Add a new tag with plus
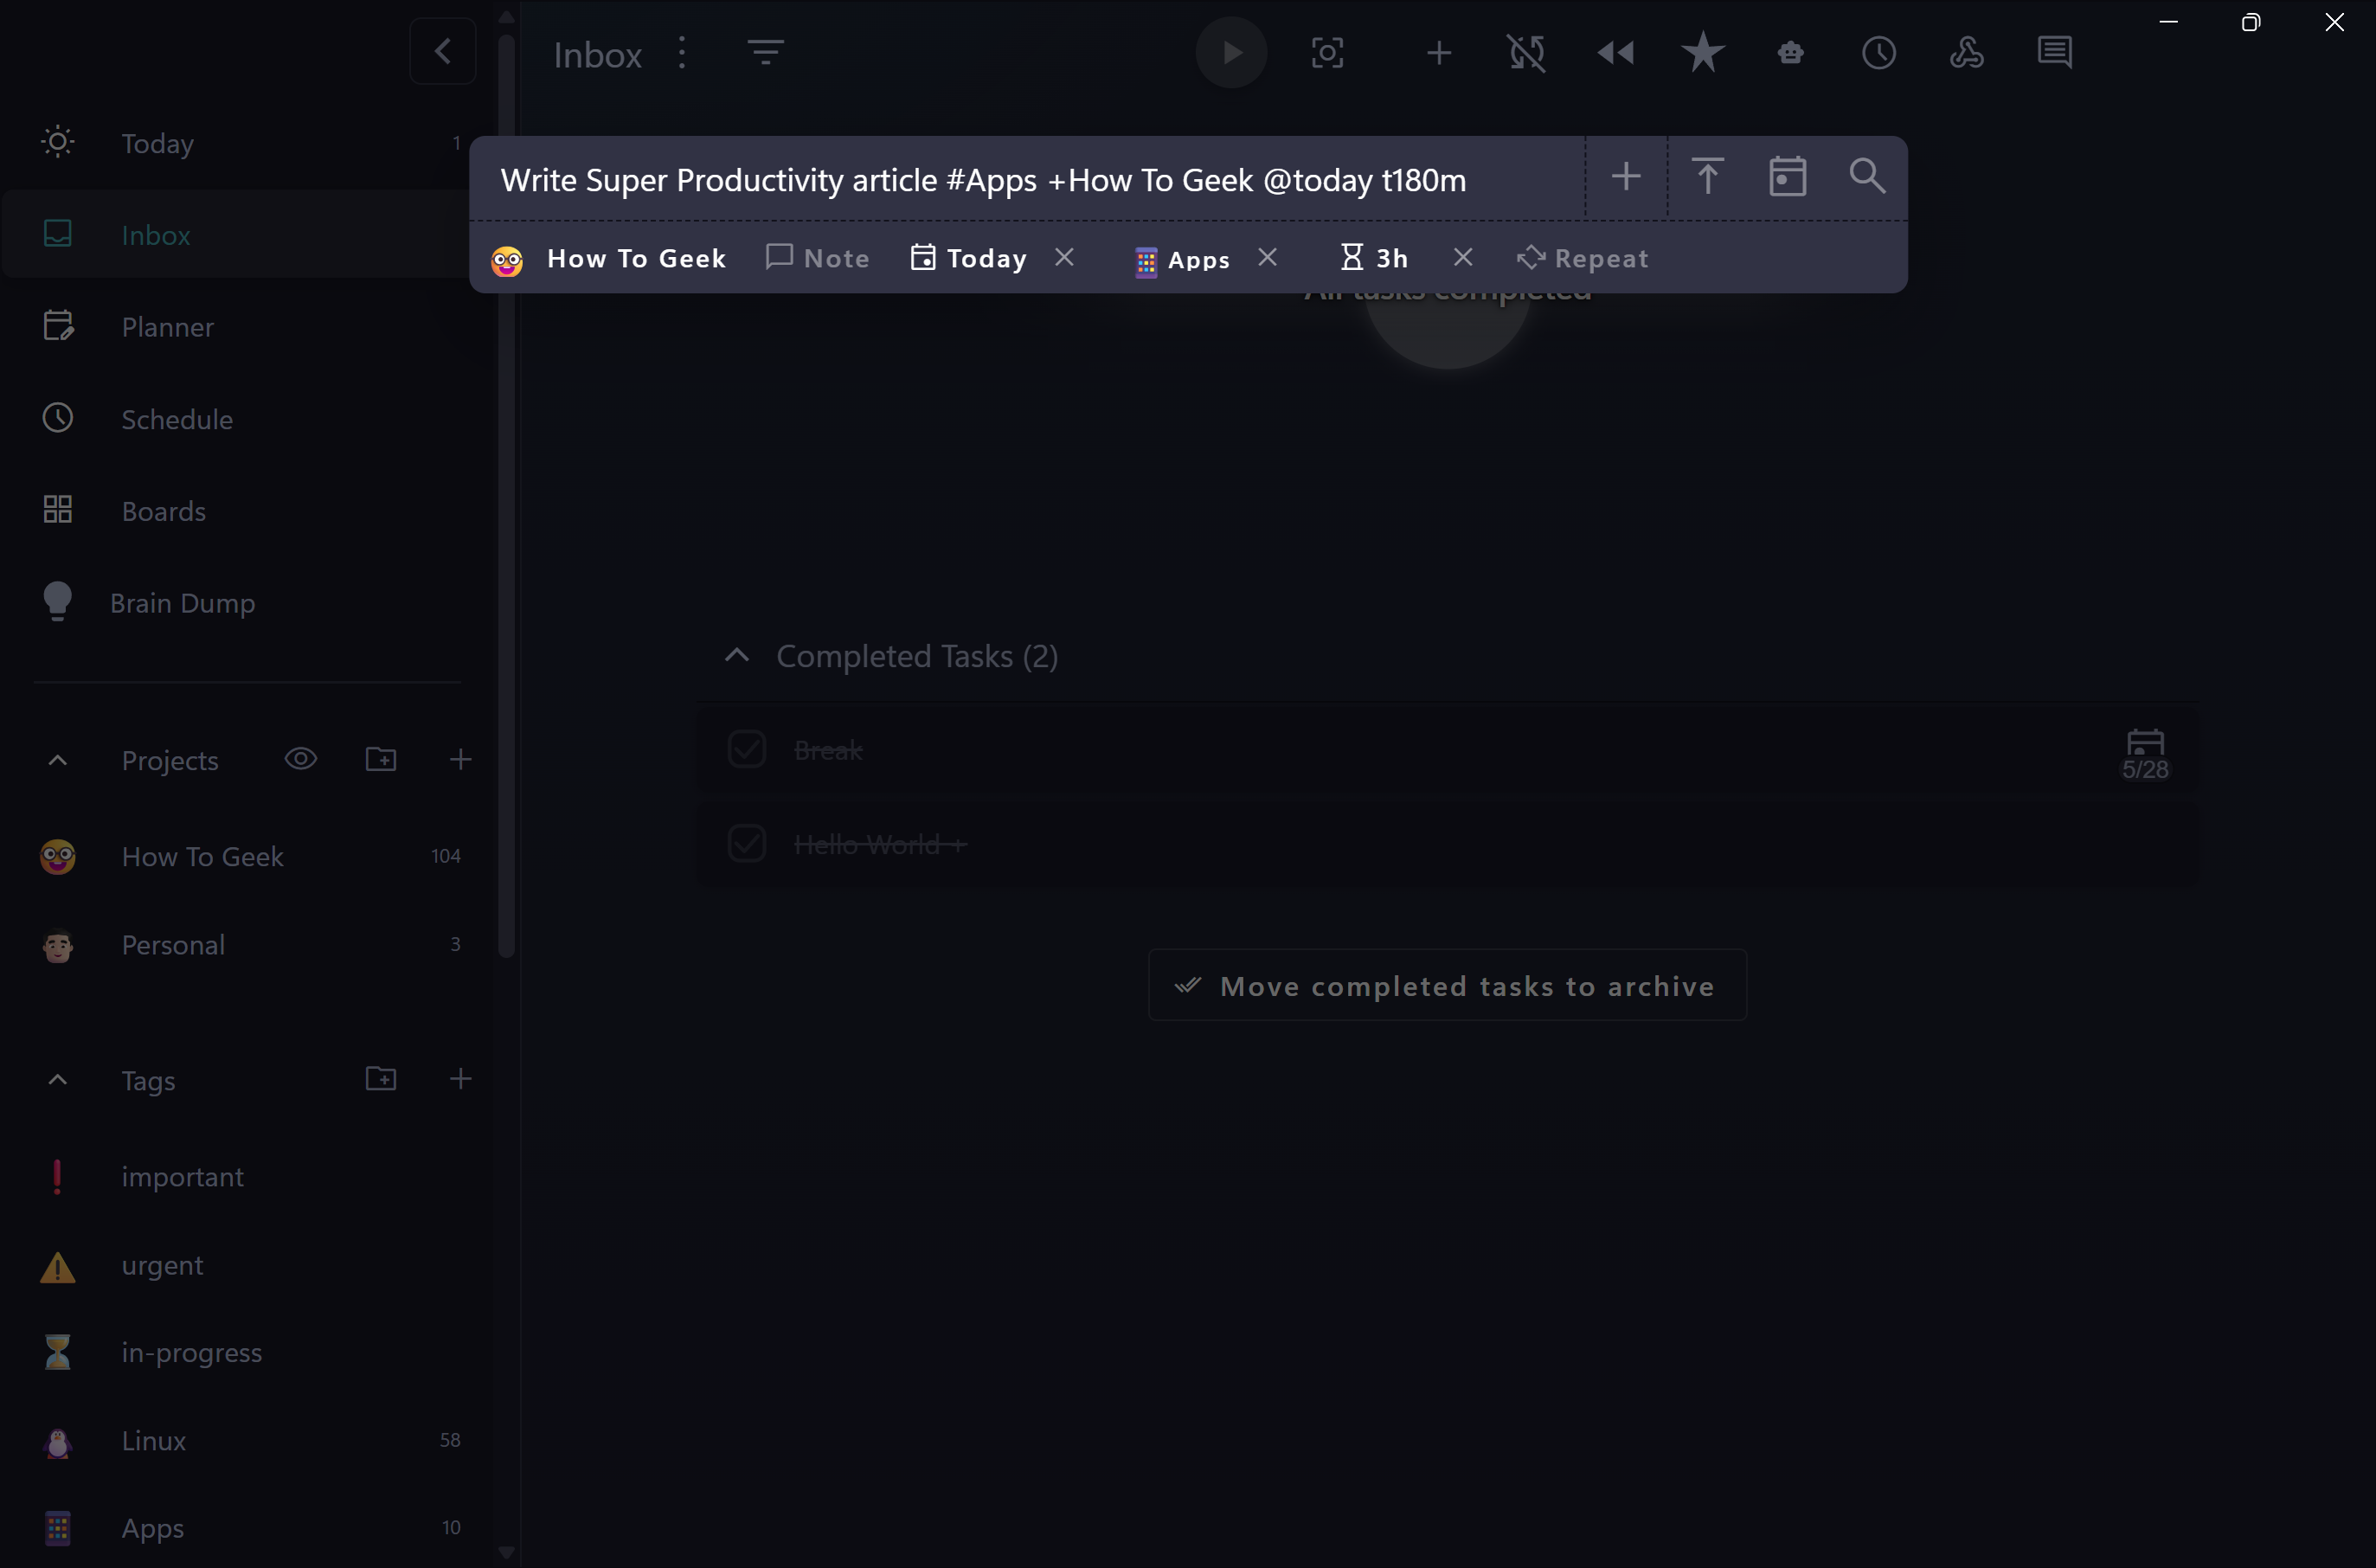Image resolution: width=2376 pixels, height=1568 pixels. 460,1078
